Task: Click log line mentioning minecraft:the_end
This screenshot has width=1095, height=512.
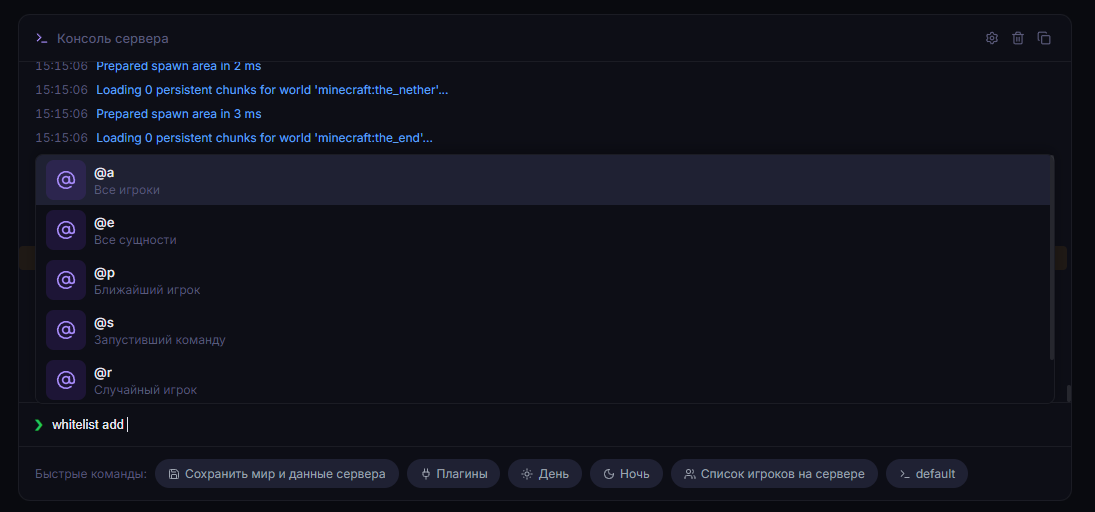Action: click(x=264, y=138)
